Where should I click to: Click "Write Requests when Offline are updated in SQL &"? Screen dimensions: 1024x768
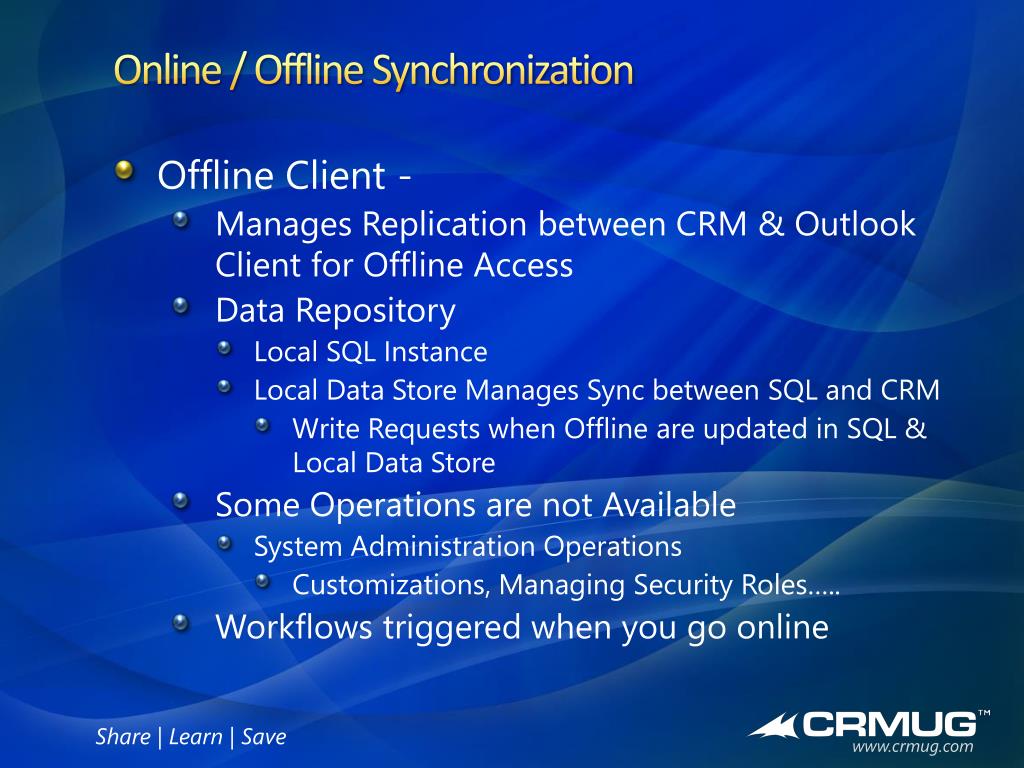click(x=609, y=429)
